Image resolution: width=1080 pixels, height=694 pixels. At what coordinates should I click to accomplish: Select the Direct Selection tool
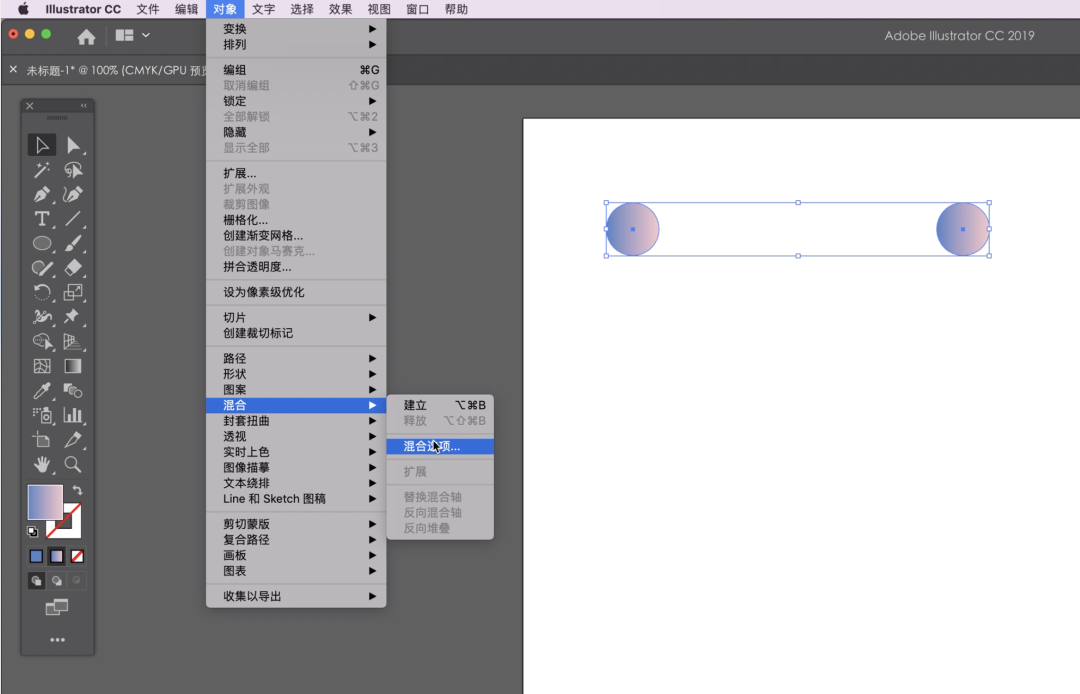pos(73,146)
